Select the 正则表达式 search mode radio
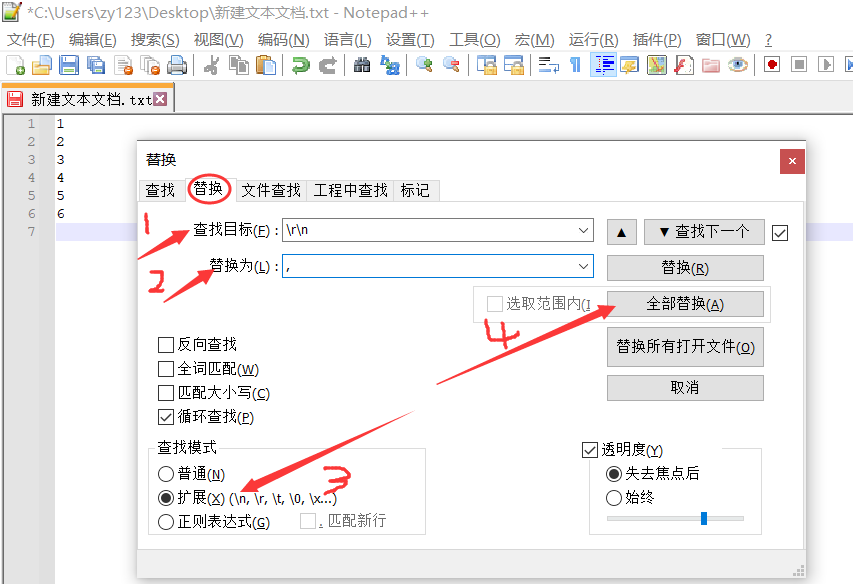This screenshot has width=853, height=584. tap(165, 522)
